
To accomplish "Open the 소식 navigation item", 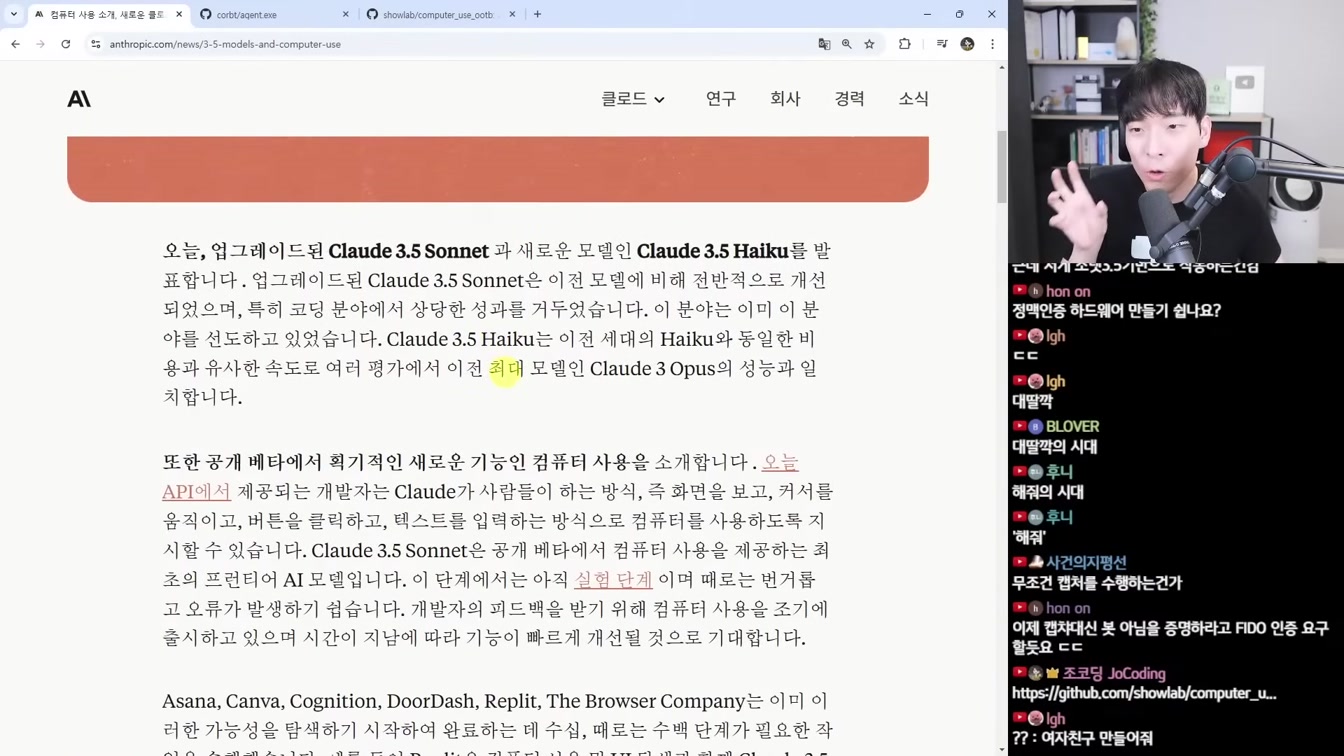I will 913,98.
